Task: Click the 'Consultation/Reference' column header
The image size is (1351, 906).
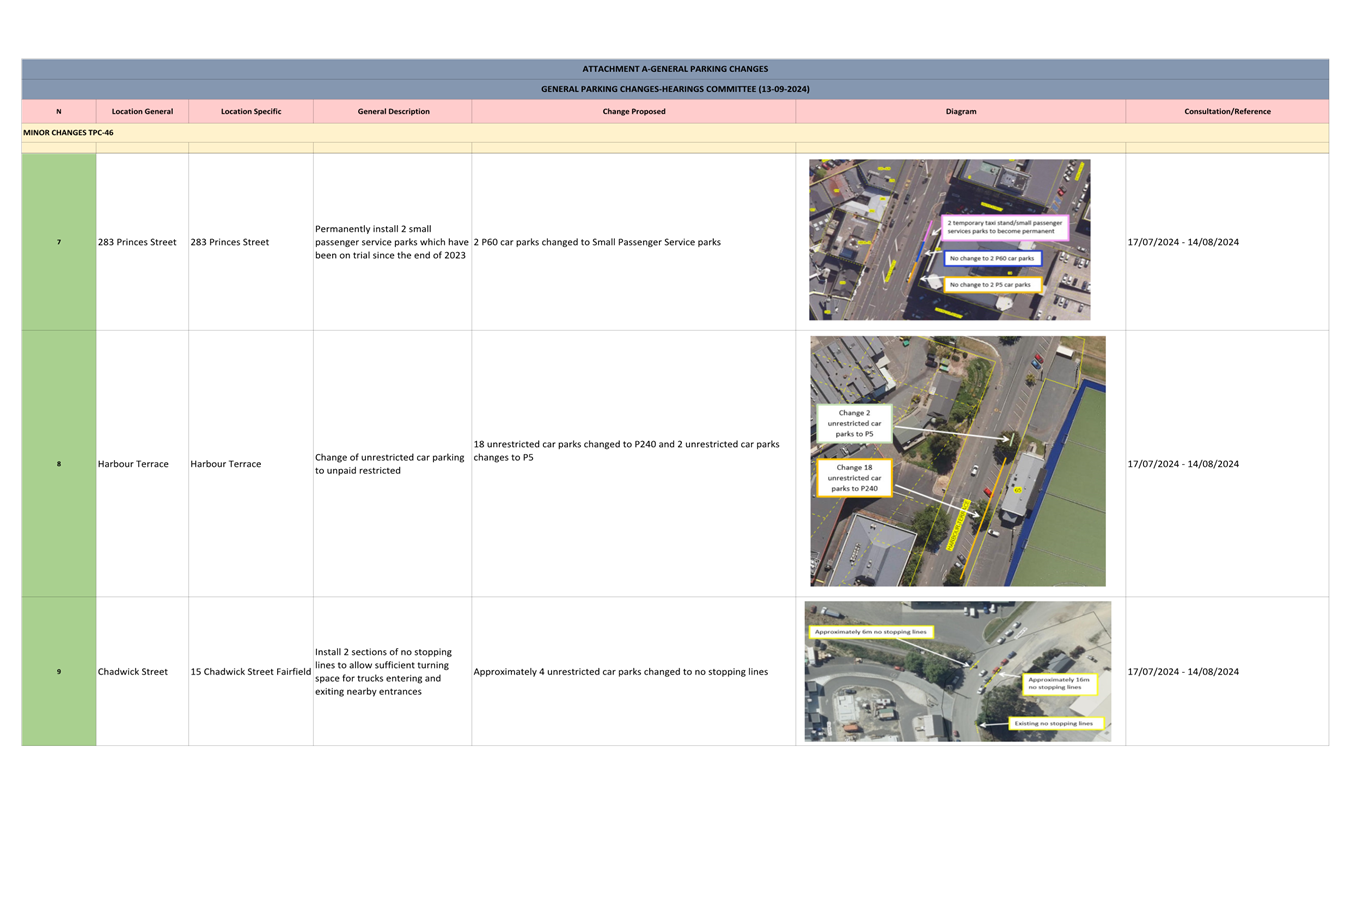Action: click(x=1227, y=111)
